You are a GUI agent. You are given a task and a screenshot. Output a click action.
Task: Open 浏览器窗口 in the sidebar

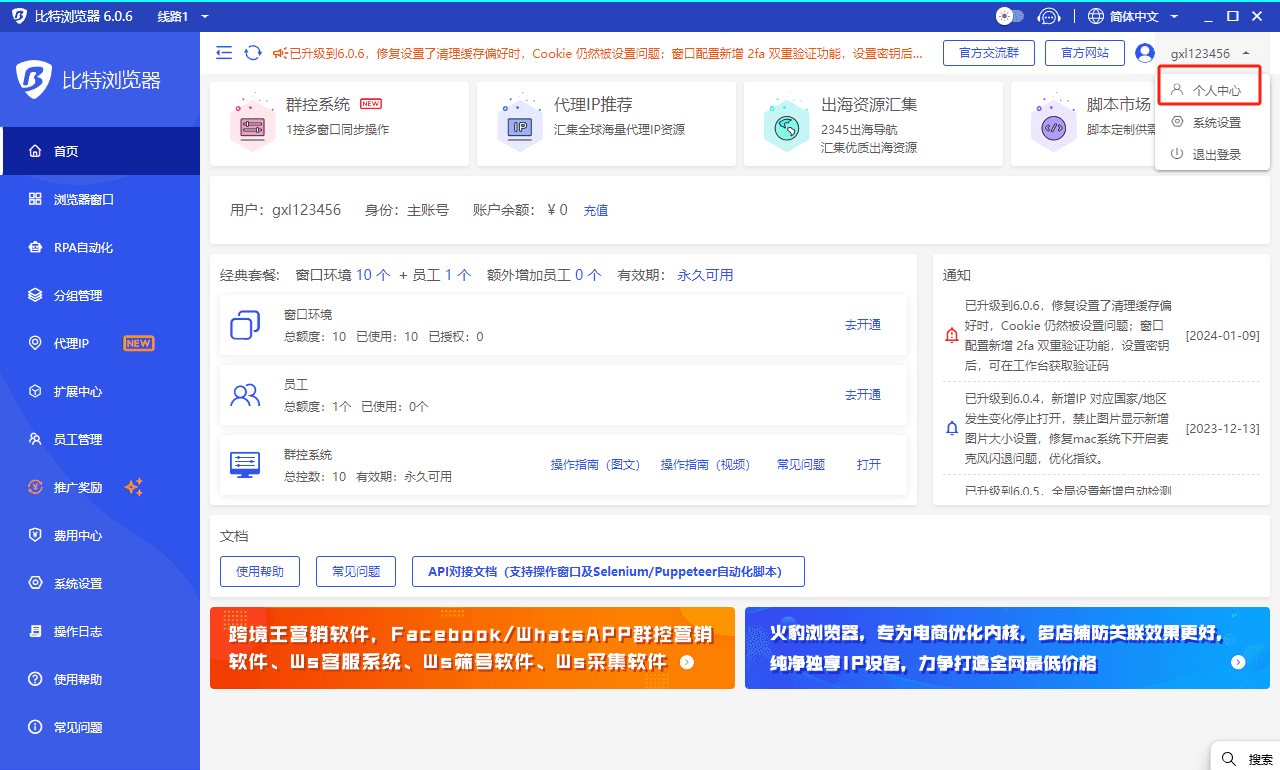click(x=100, y=199)
